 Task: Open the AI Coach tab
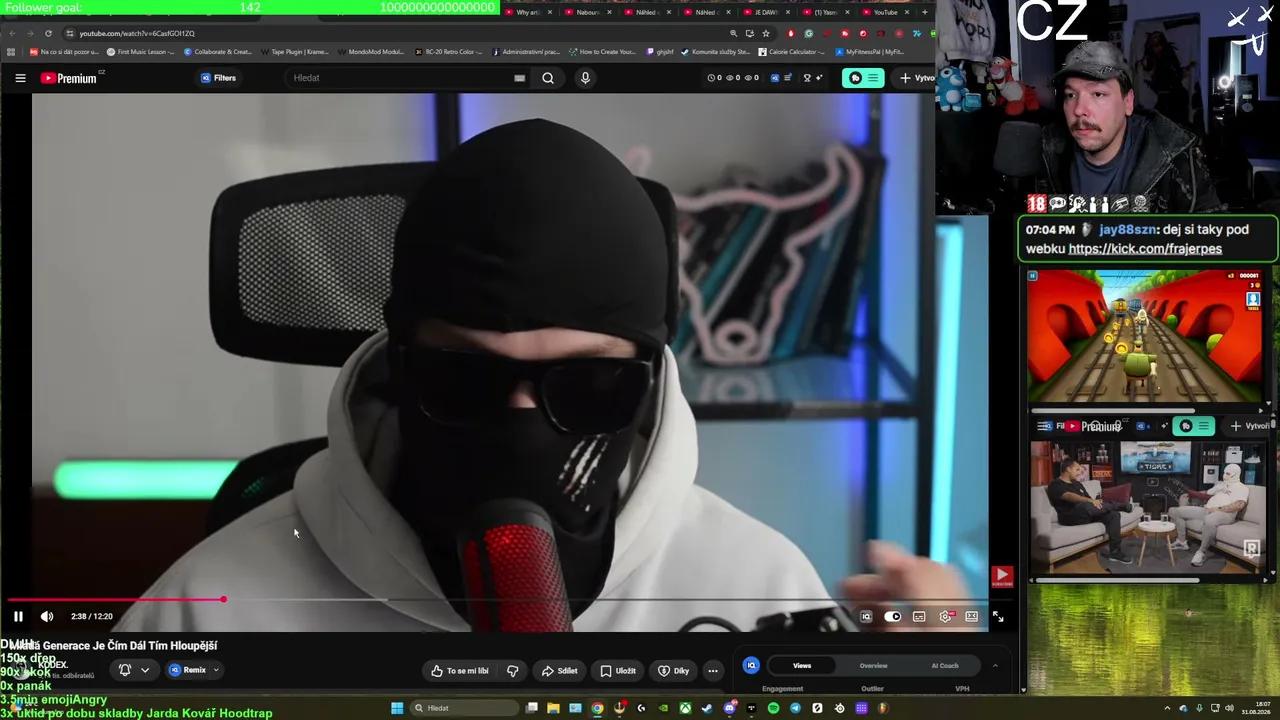pyautogui.click(x=945, y=666)
